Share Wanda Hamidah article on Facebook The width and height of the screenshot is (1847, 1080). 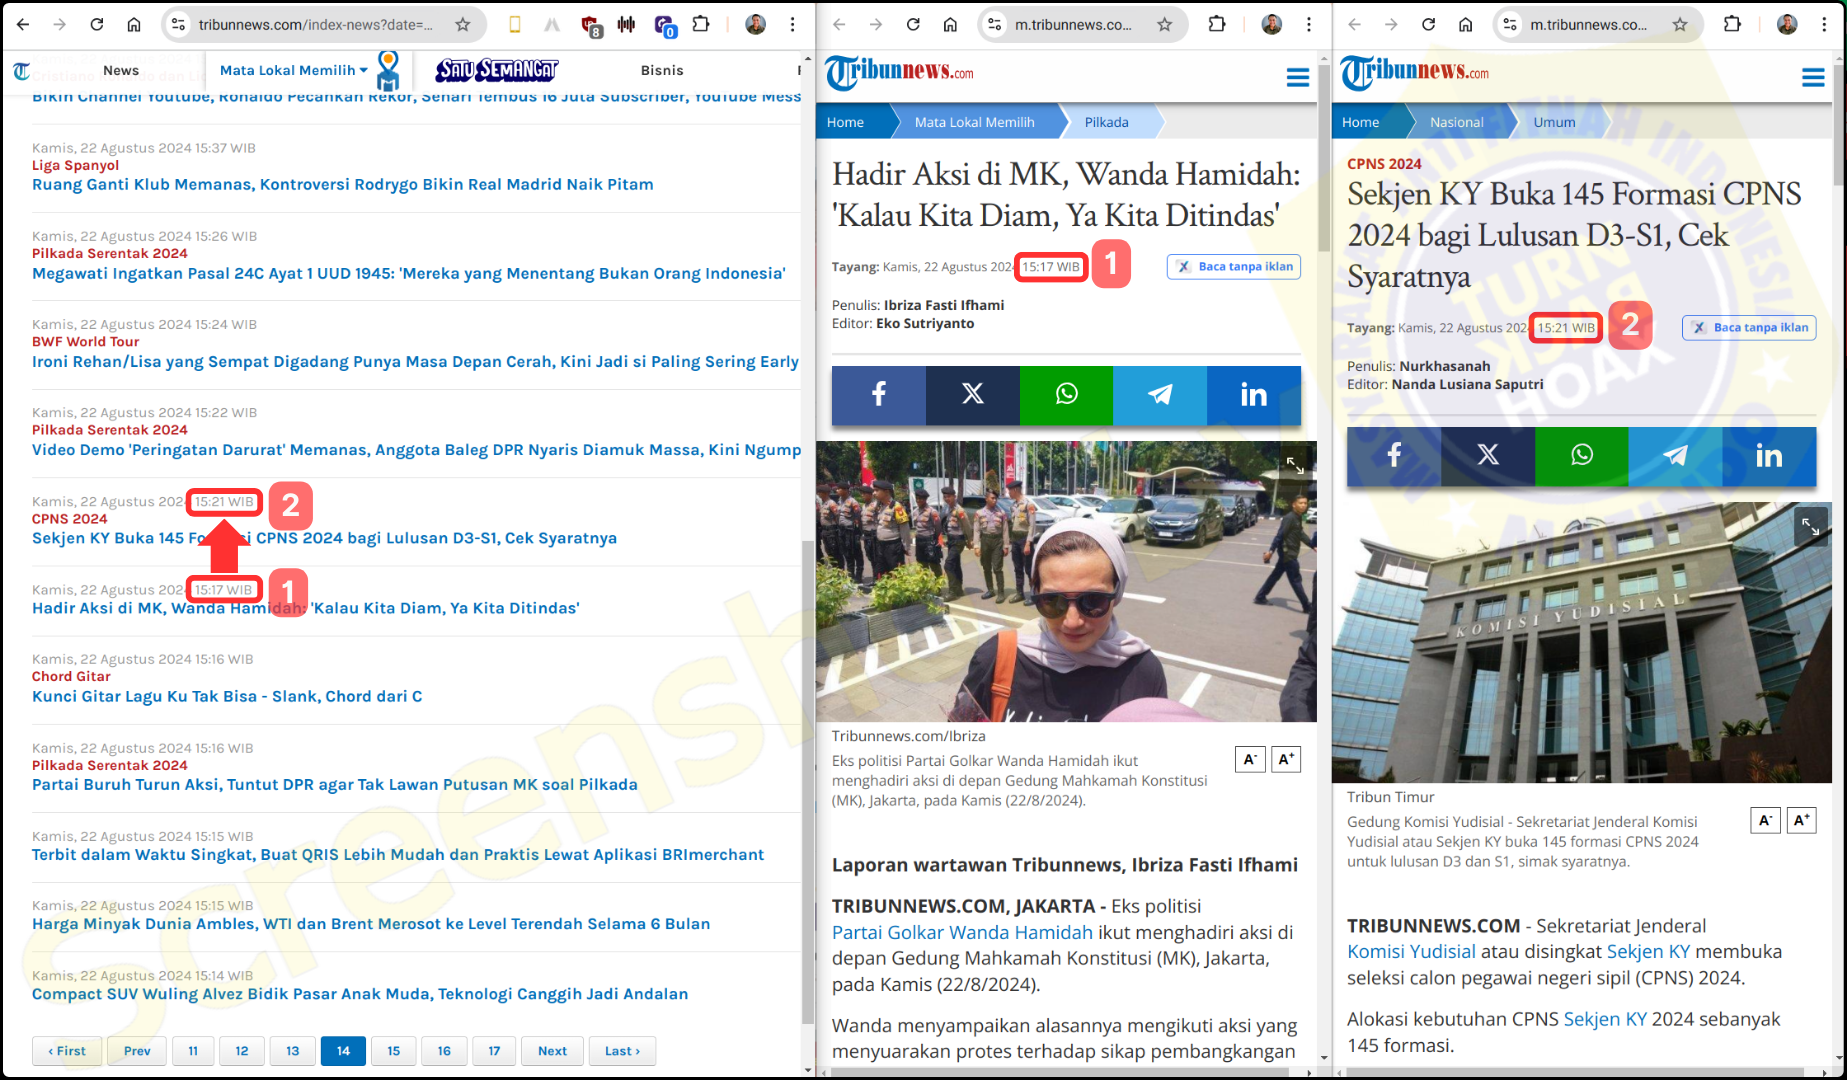pos(878,394)
